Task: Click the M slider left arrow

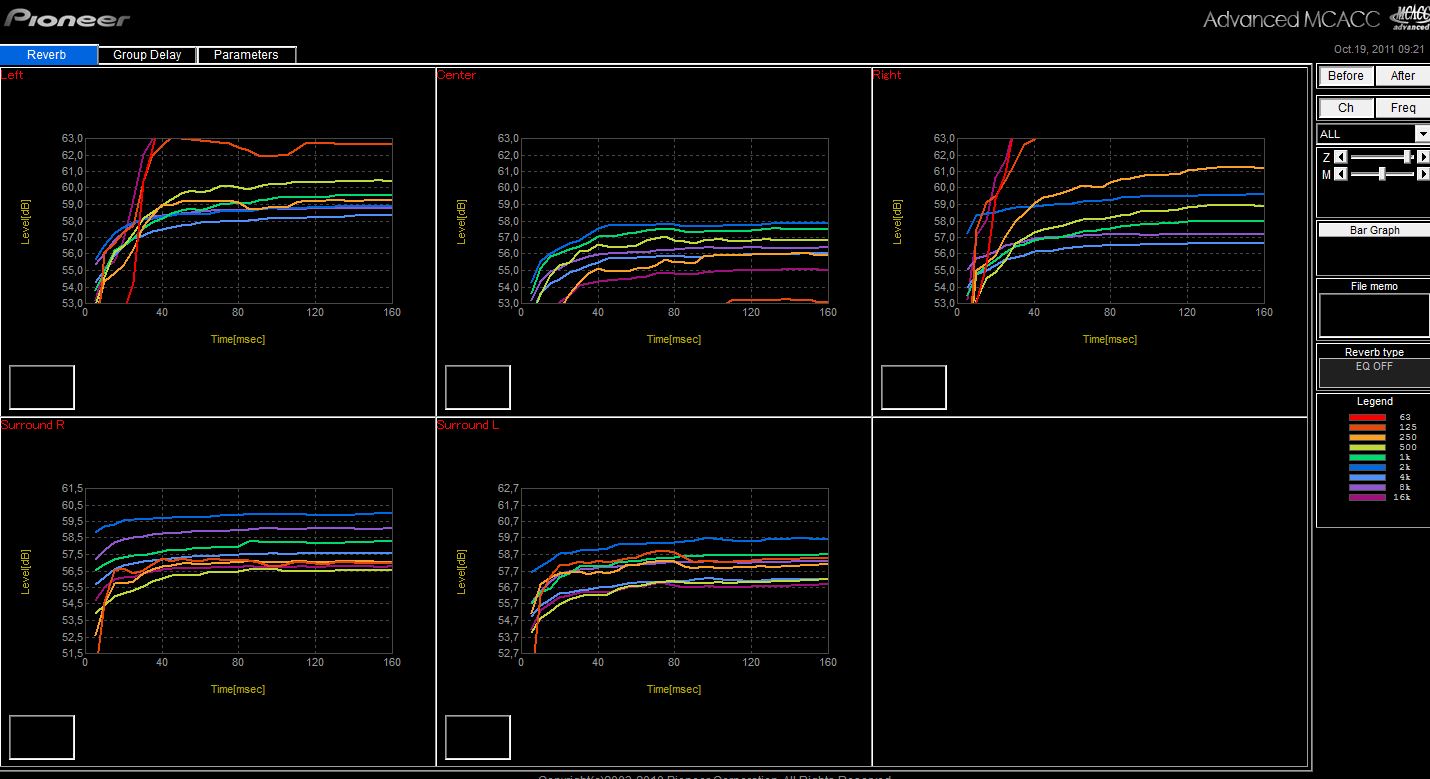Action: pos(1342,174)
